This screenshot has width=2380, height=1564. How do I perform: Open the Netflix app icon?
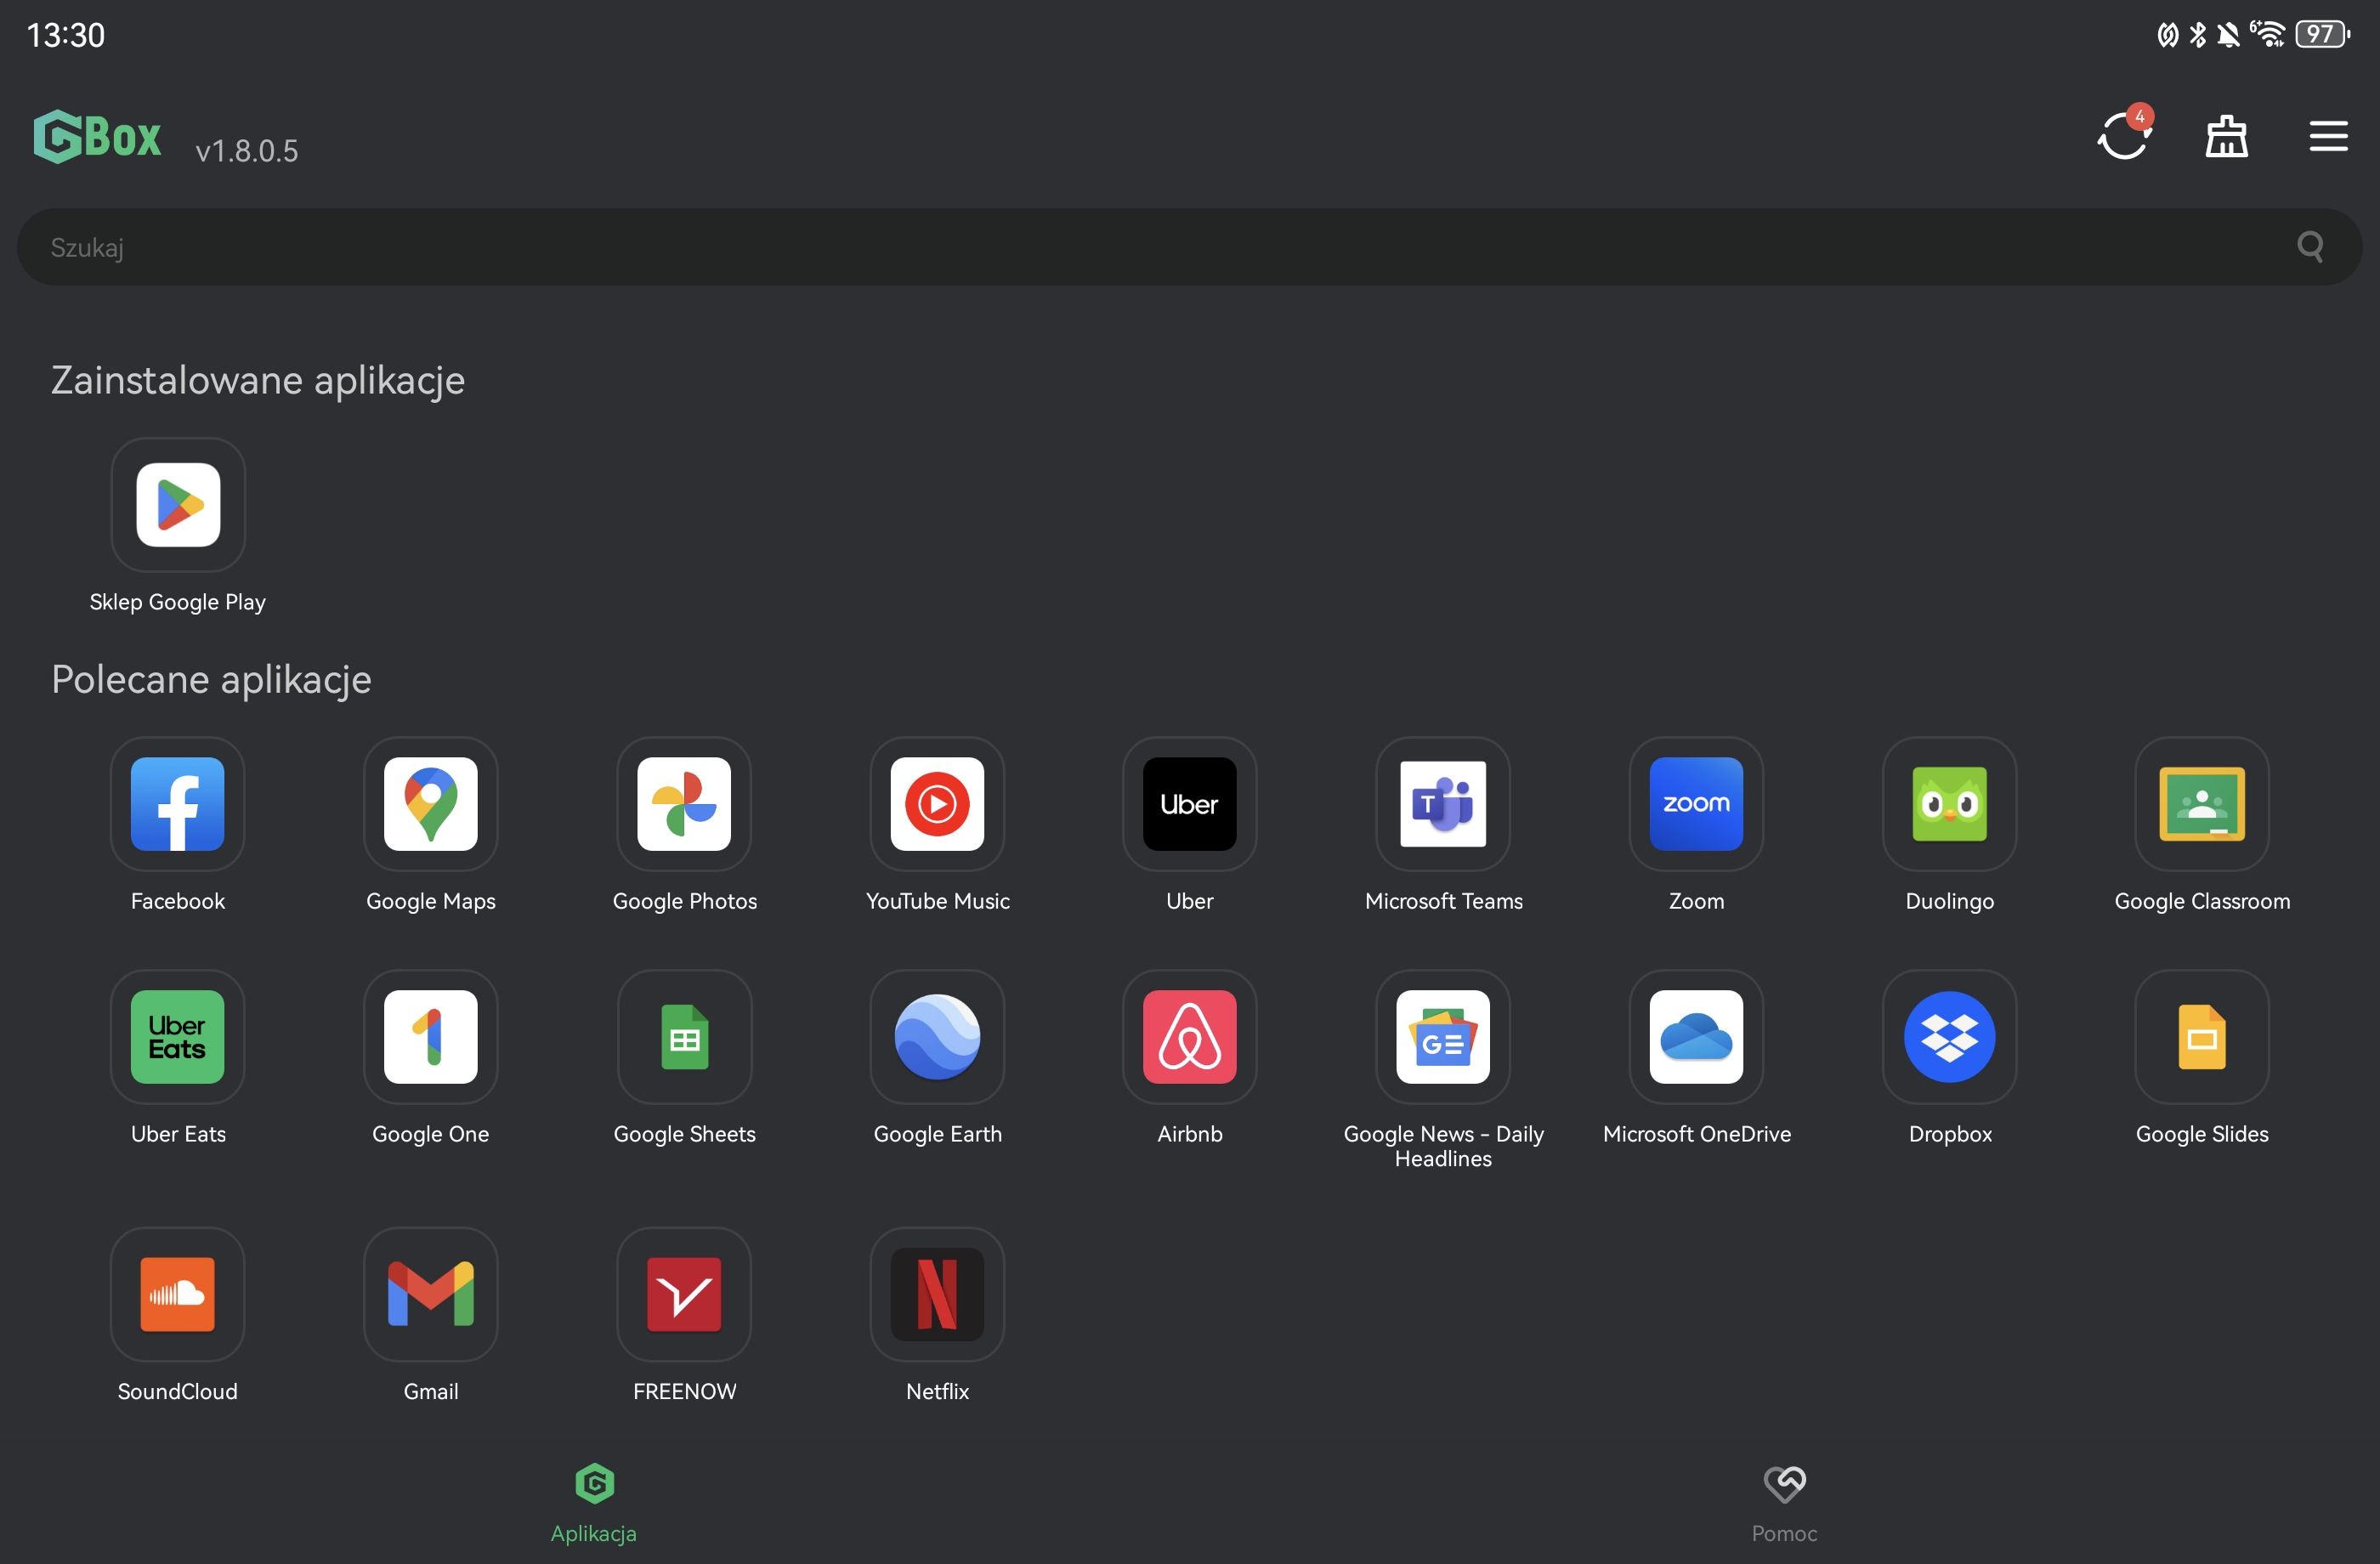pos(937,1294)
